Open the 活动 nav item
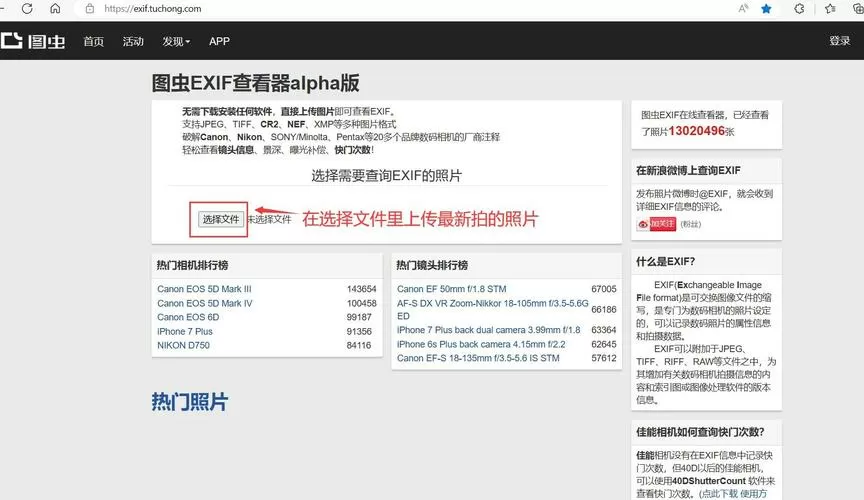The width and height of the screenshot is (864, 500). point(133,41)
